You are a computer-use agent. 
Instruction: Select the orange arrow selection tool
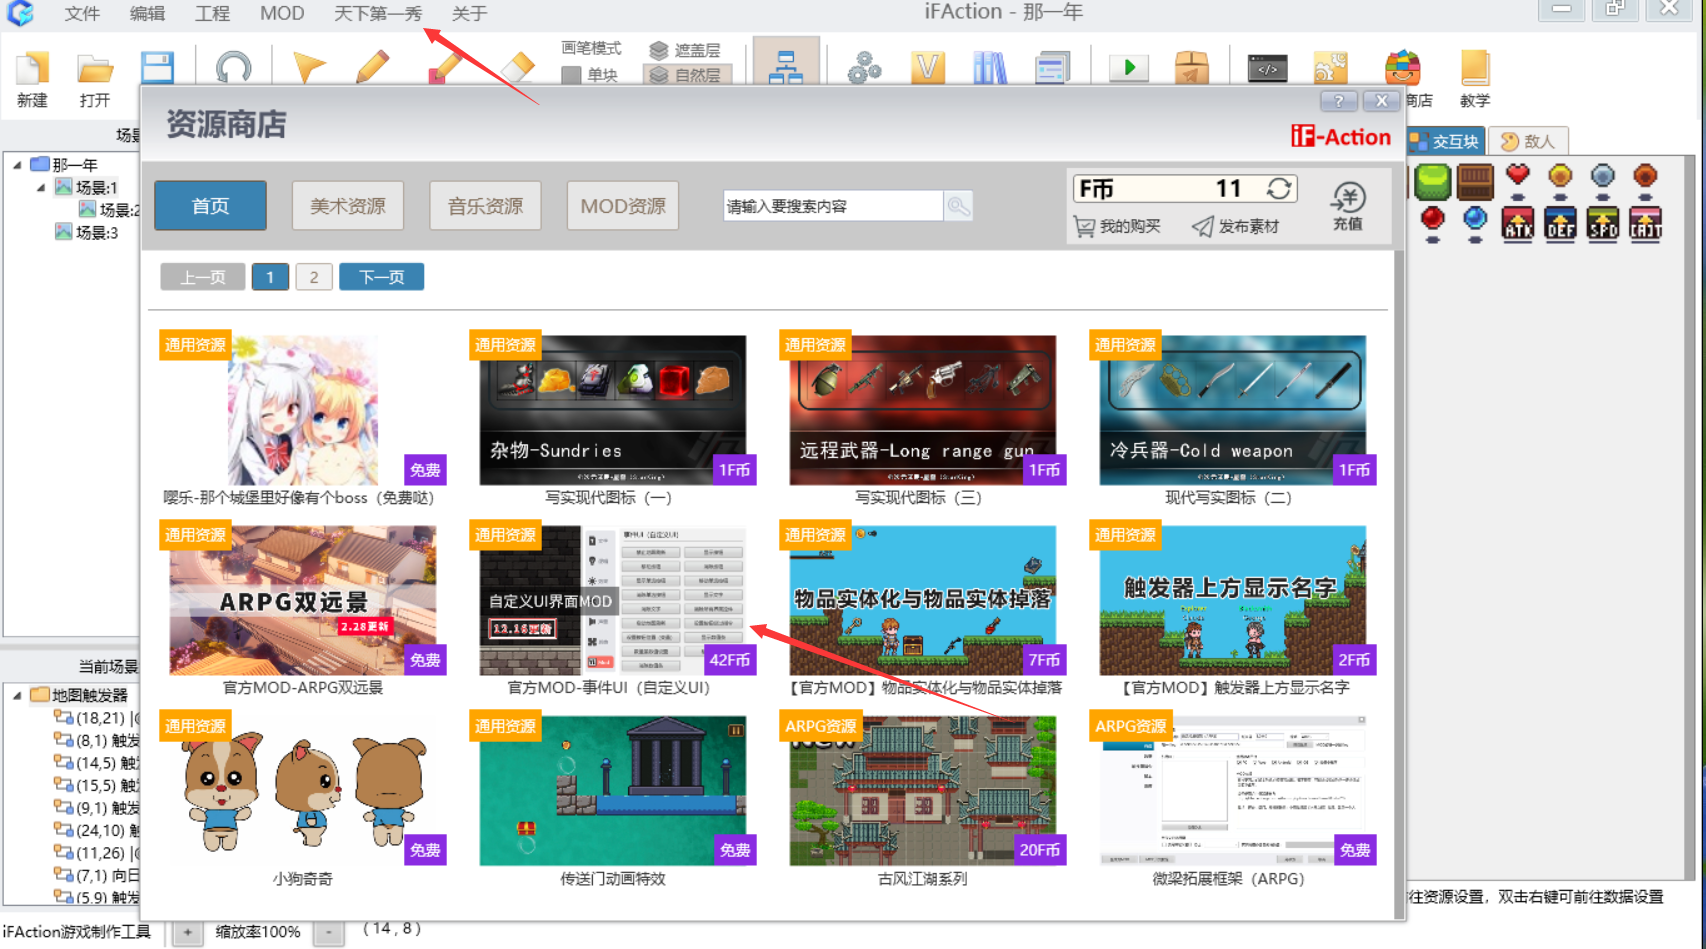(x=309, y=68)
